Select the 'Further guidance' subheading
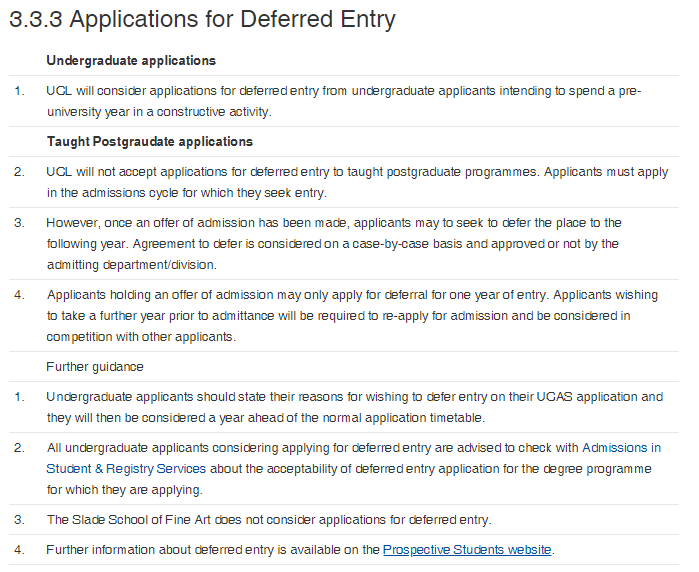 coord(95,367)
